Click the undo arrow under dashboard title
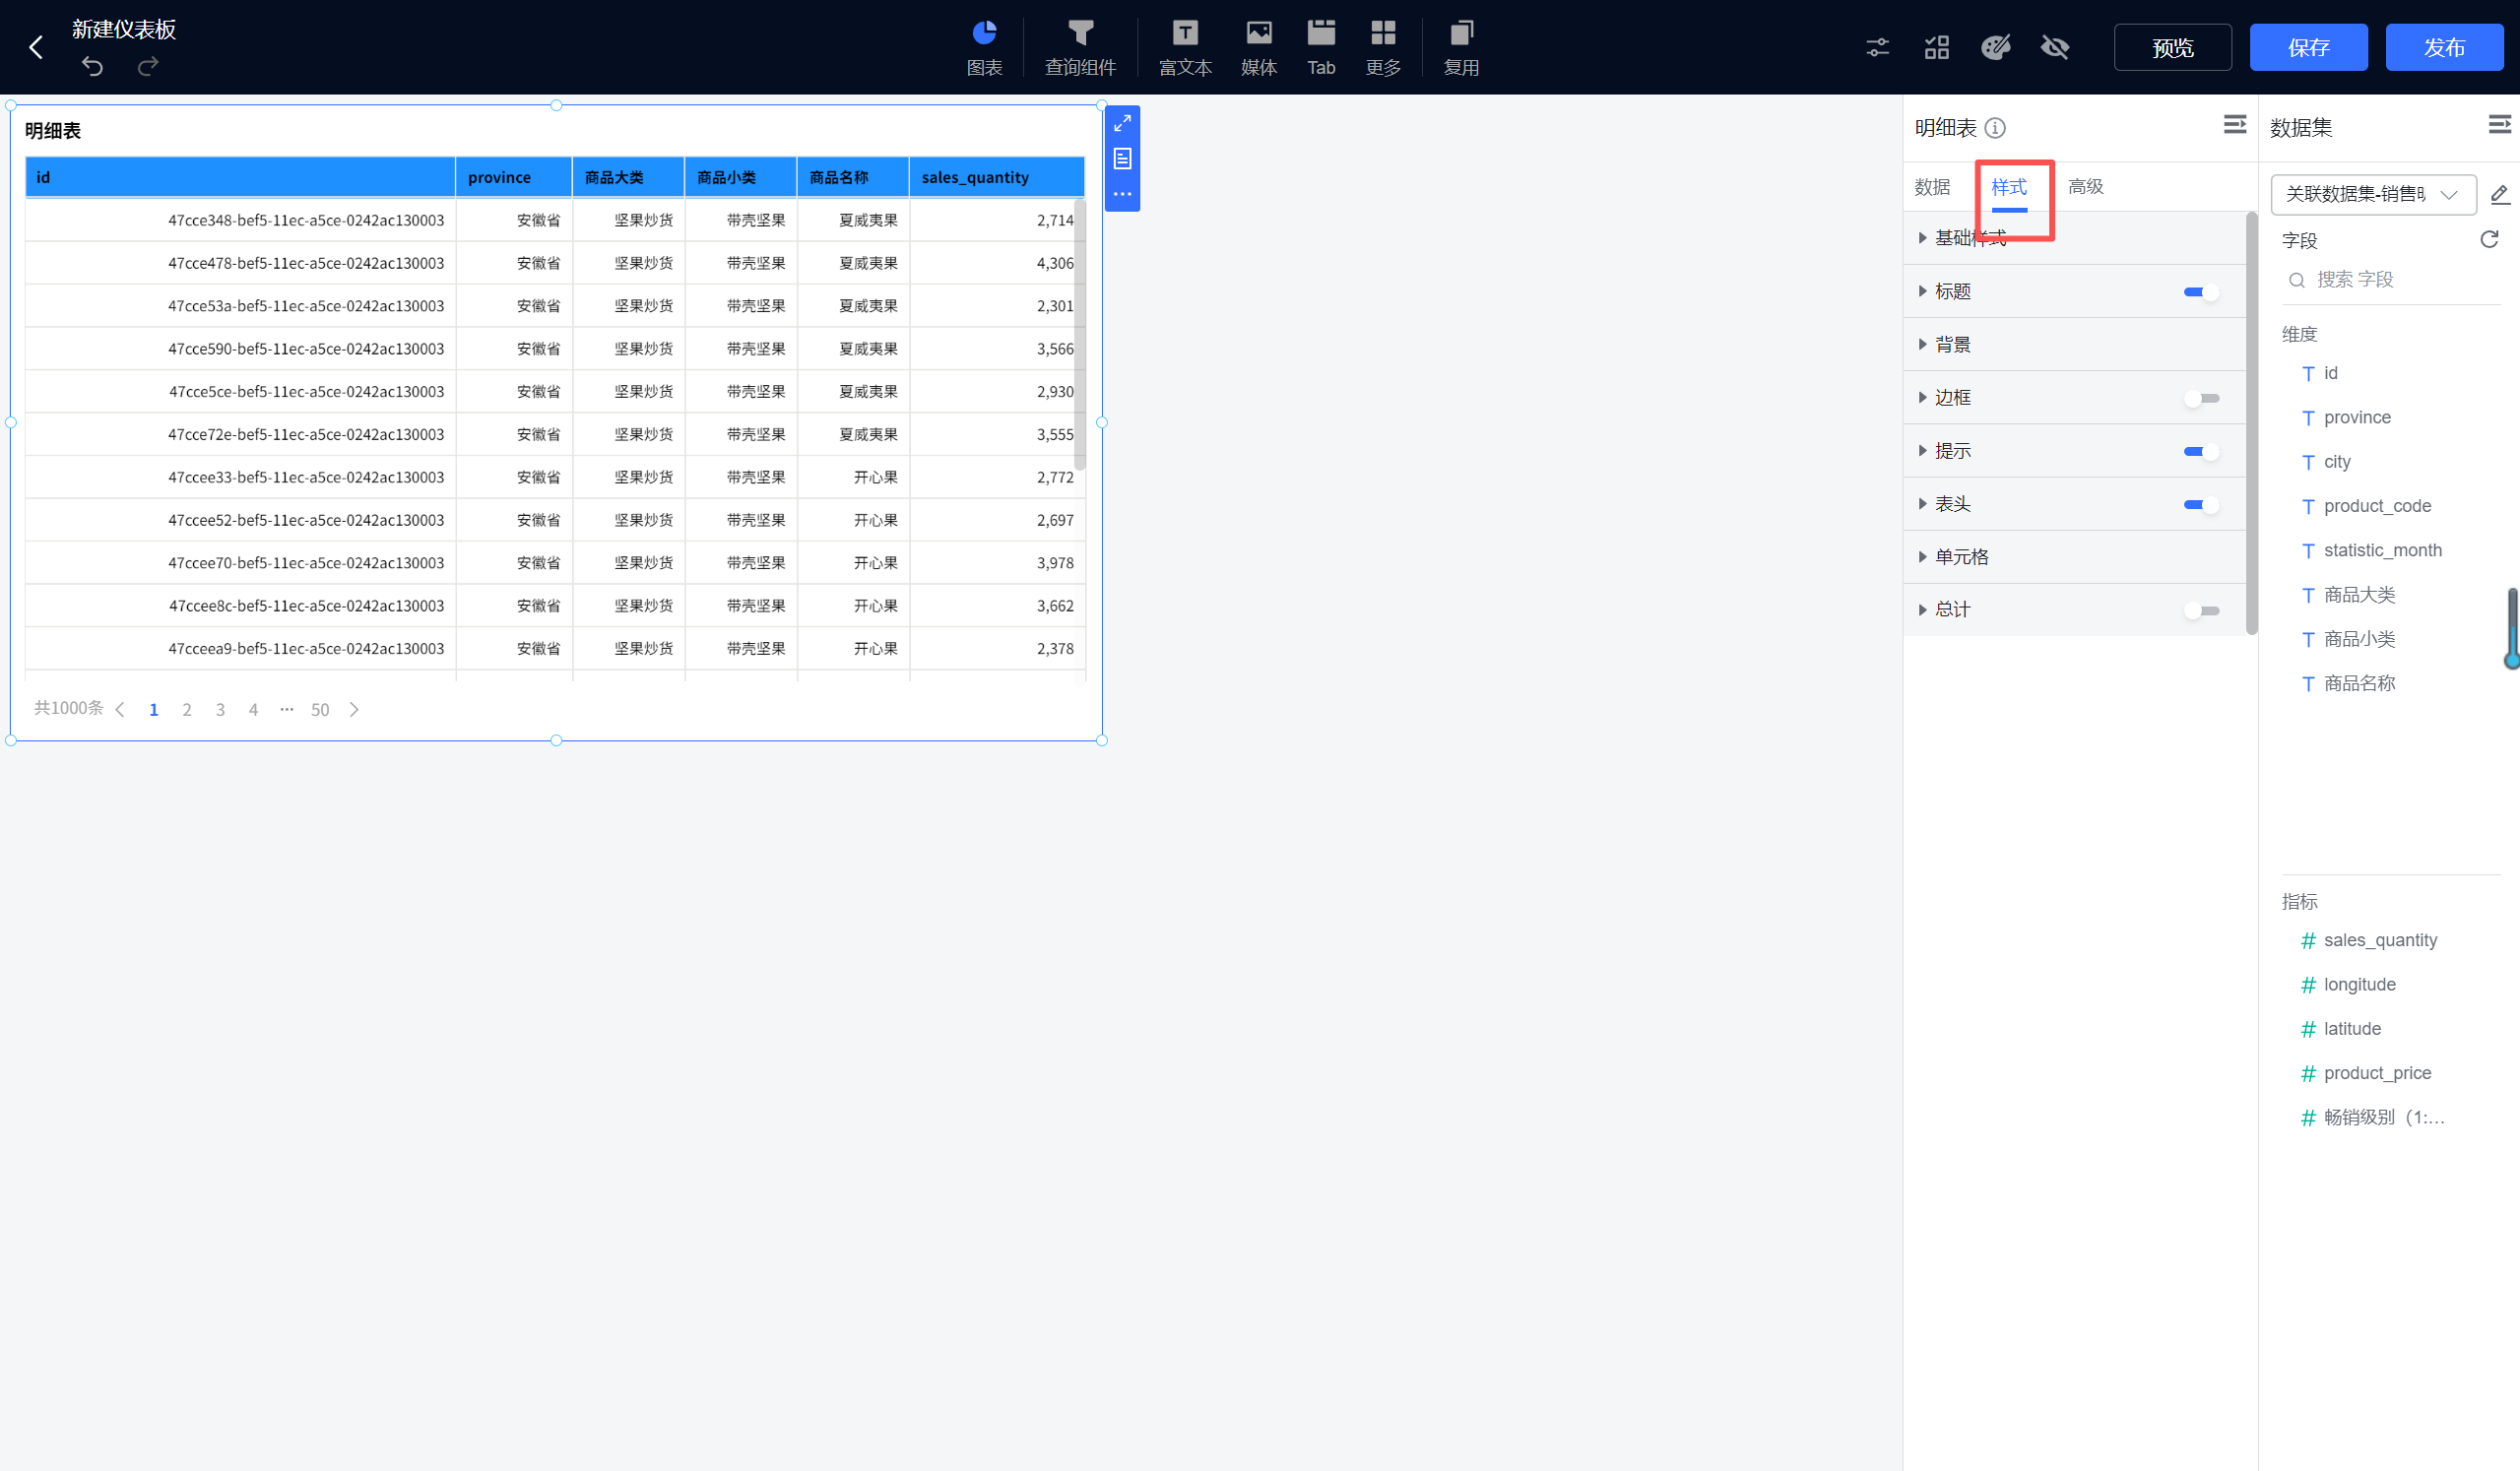The image size is (2520, 1471). coord(92,67)
